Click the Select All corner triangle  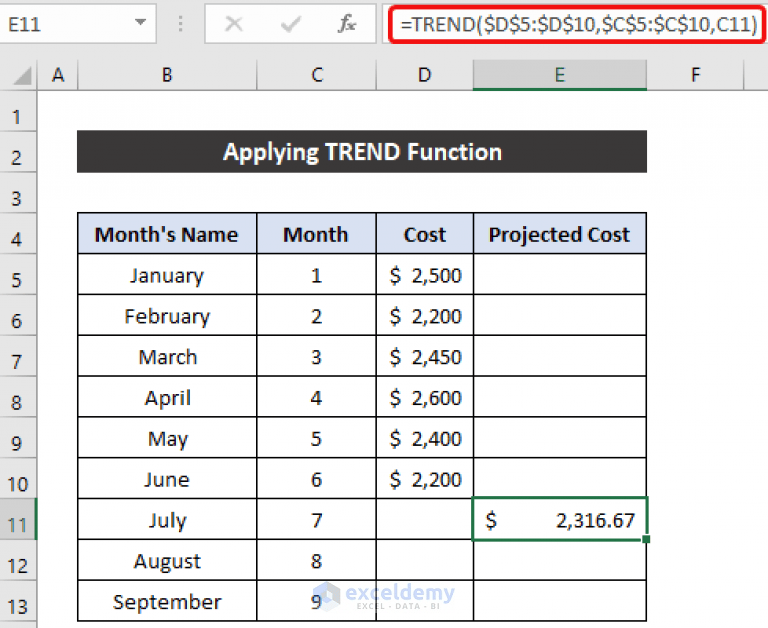click(23, 76)
